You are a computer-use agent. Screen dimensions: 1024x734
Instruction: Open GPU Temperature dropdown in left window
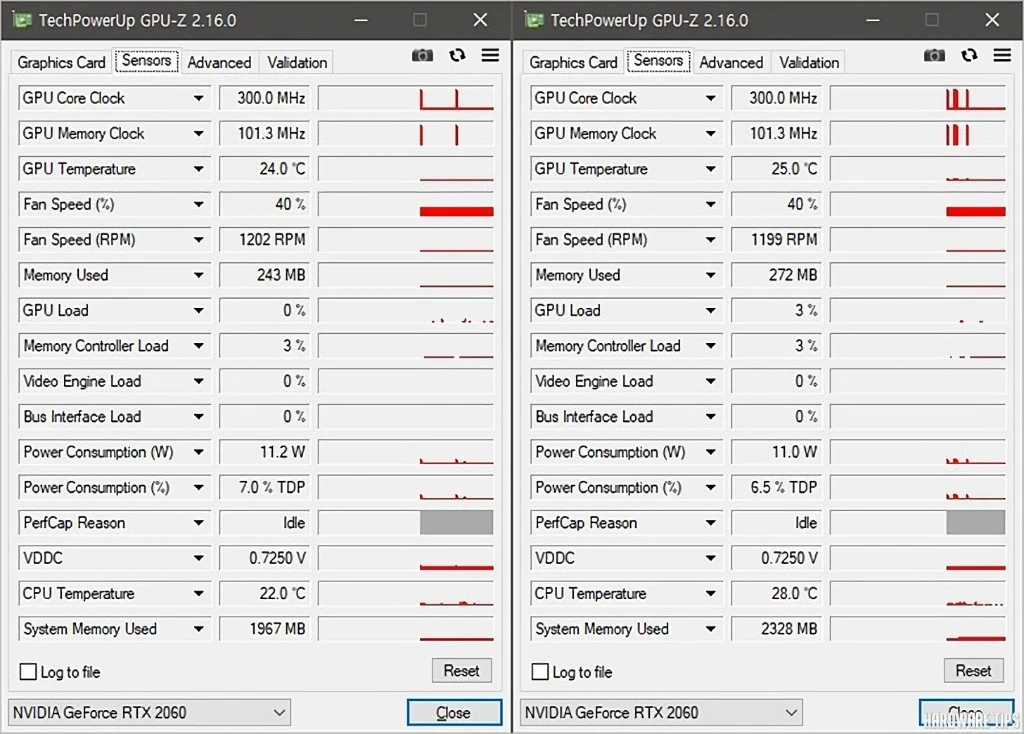(198, 169)
